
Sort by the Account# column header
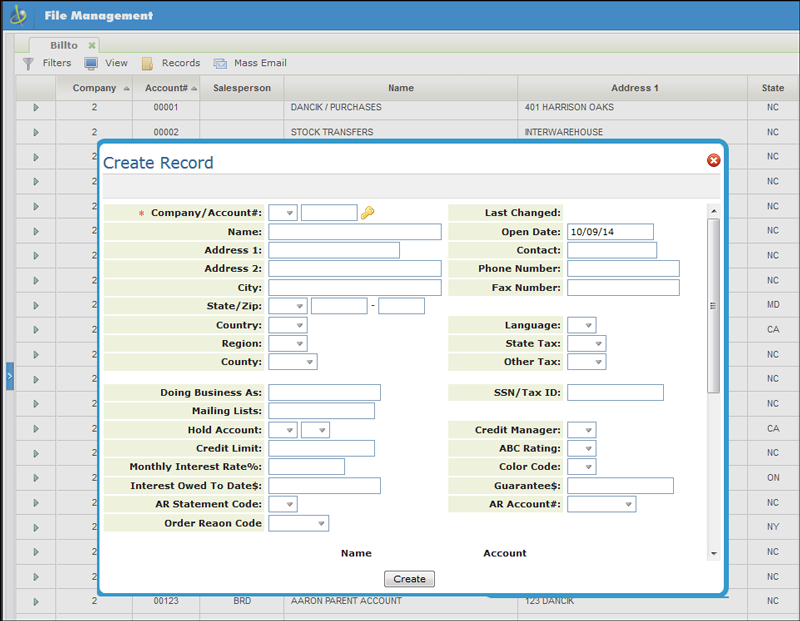[166, 88]
